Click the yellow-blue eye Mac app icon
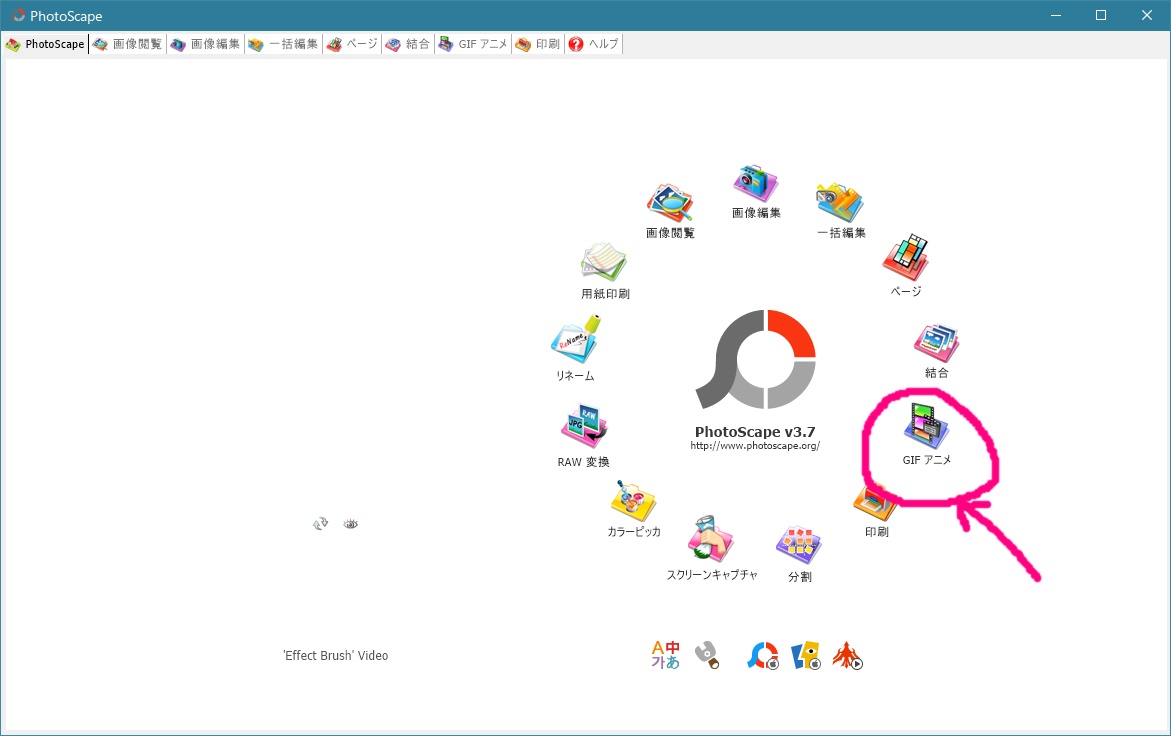The image size is (1171, 736). [x=806, y=655]
